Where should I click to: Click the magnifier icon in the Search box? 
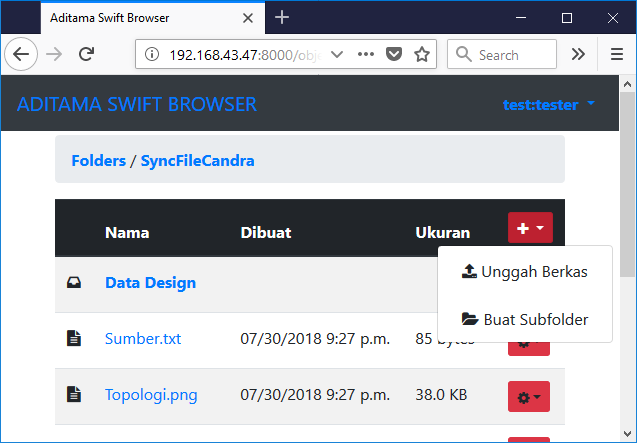pos(464,54)
